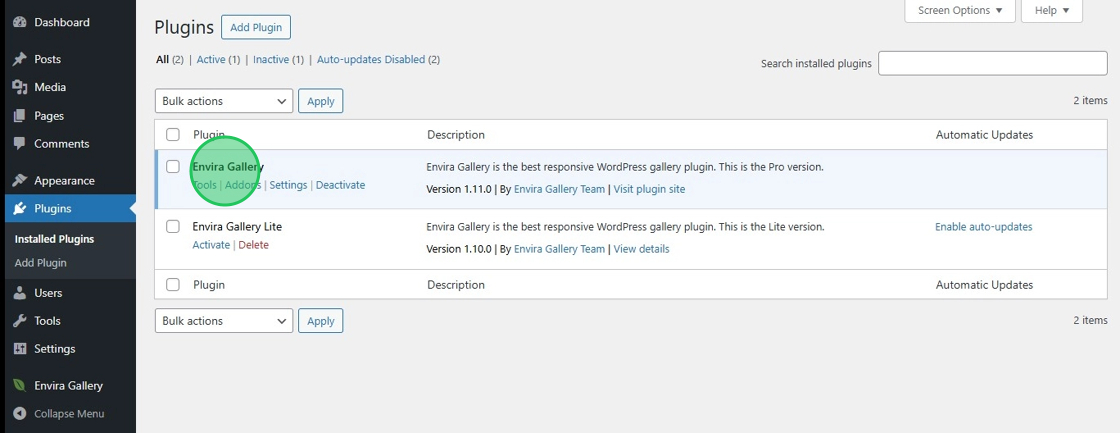
Task: Click the Dashboard gauge icon in sidebar
Action: pos(19,22)
